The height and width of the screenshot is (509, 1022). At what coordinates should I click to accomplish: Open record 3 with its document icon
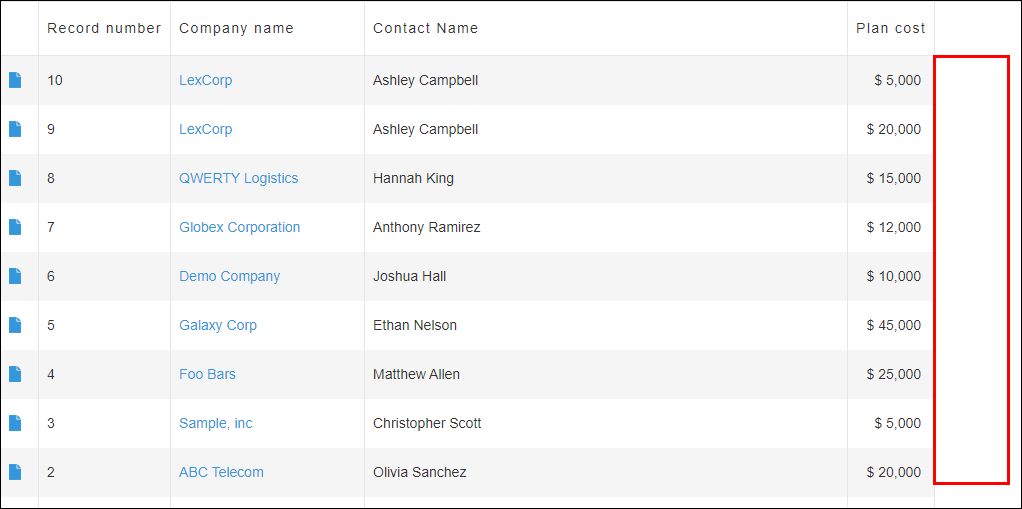(15, 423)
